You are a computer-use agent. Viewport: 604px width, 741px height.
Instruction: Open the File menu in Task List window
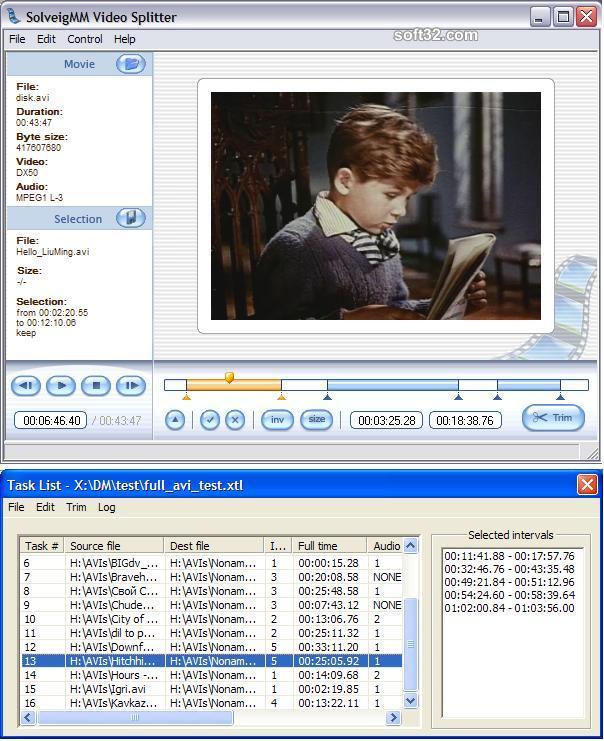[16, 507]
